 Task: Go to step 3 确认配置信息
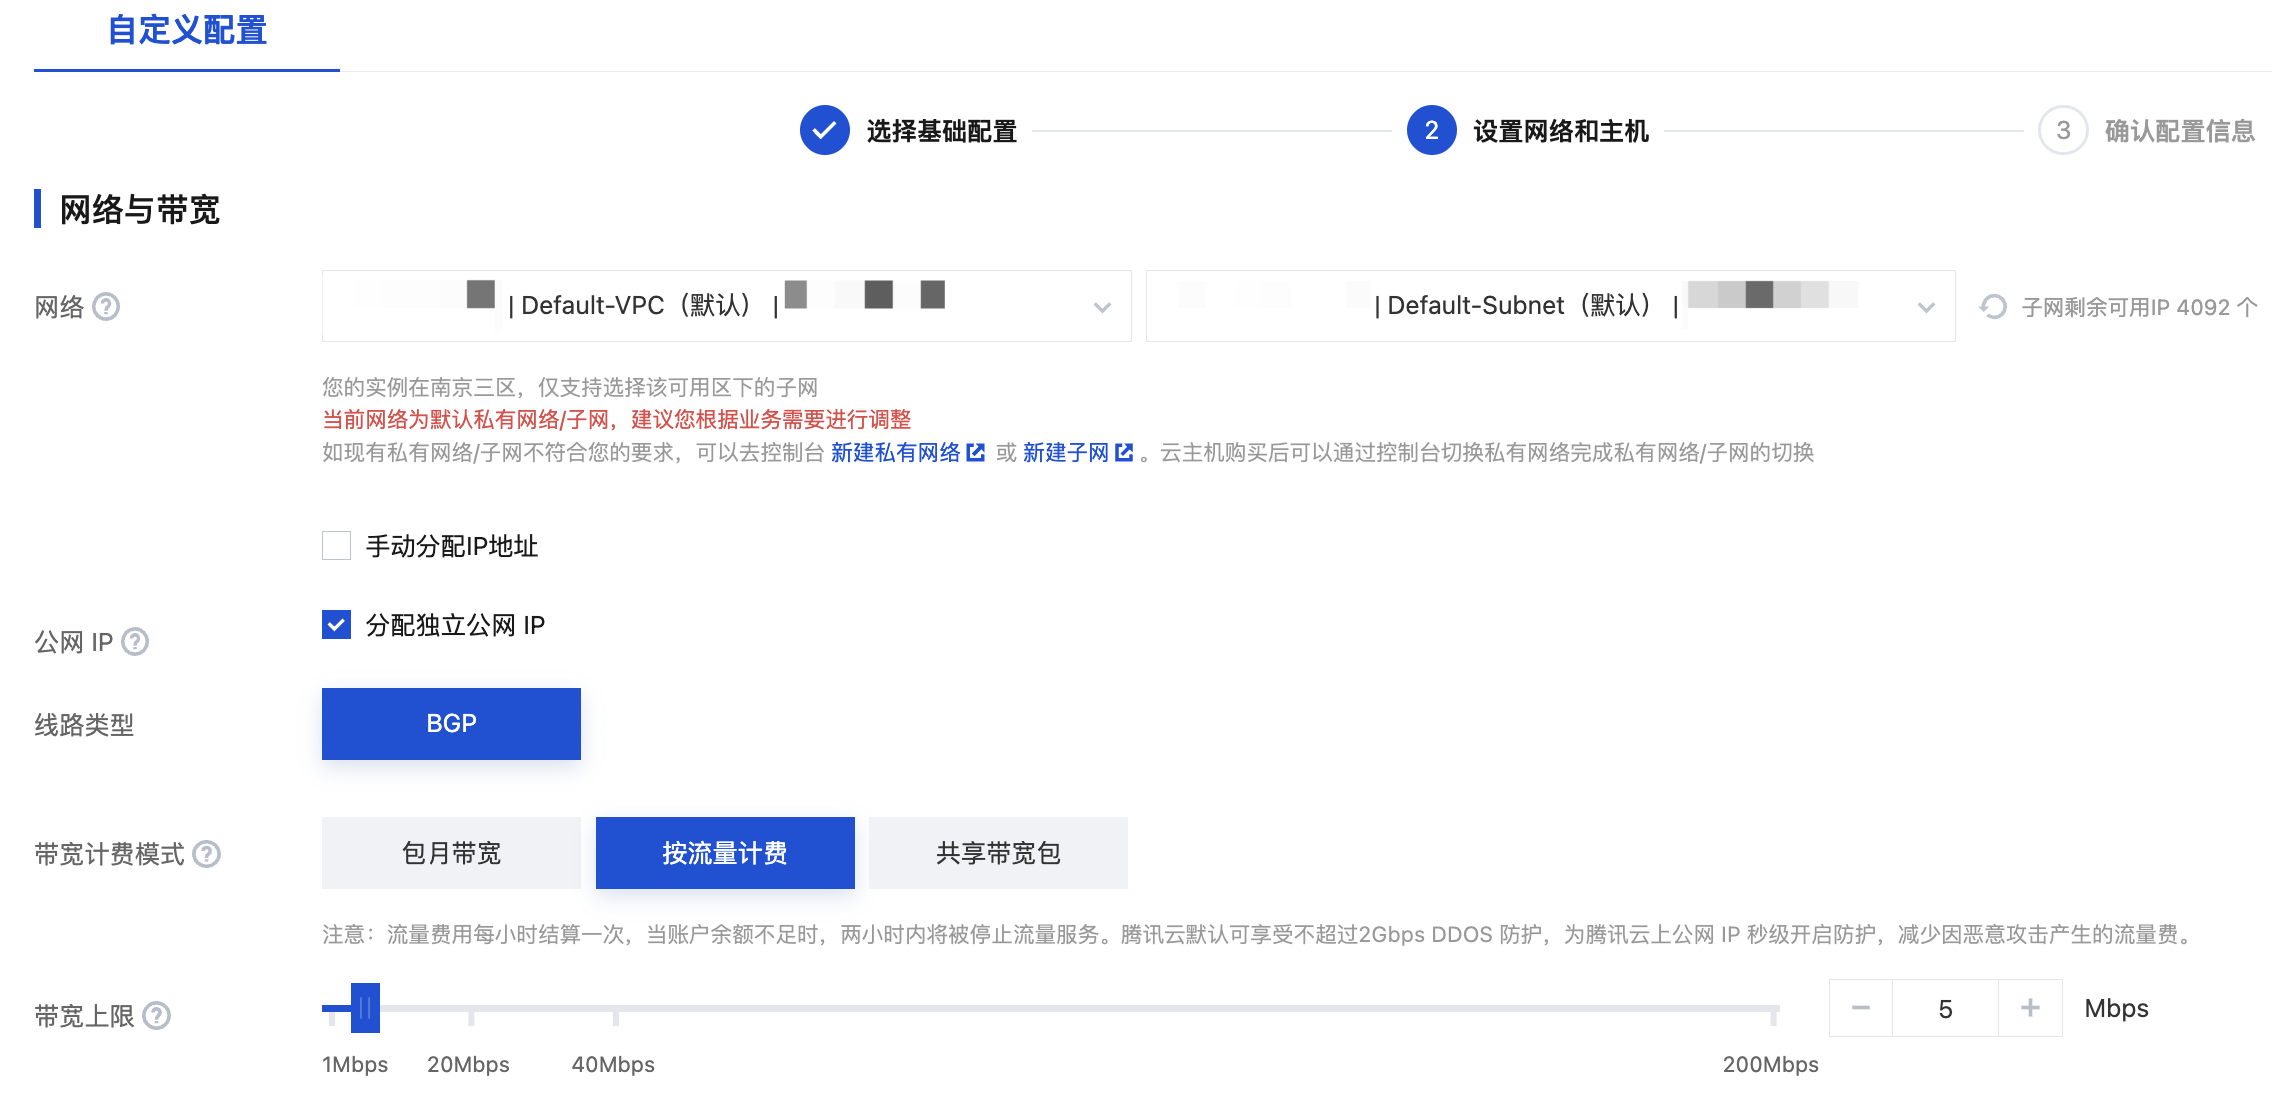pyautogui.click(x=2063, y=131)
